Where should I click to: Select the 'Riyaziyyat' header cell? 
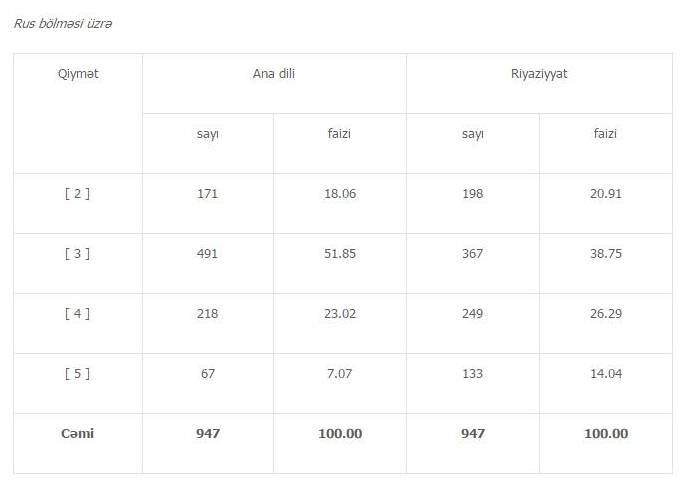point(539,74)
